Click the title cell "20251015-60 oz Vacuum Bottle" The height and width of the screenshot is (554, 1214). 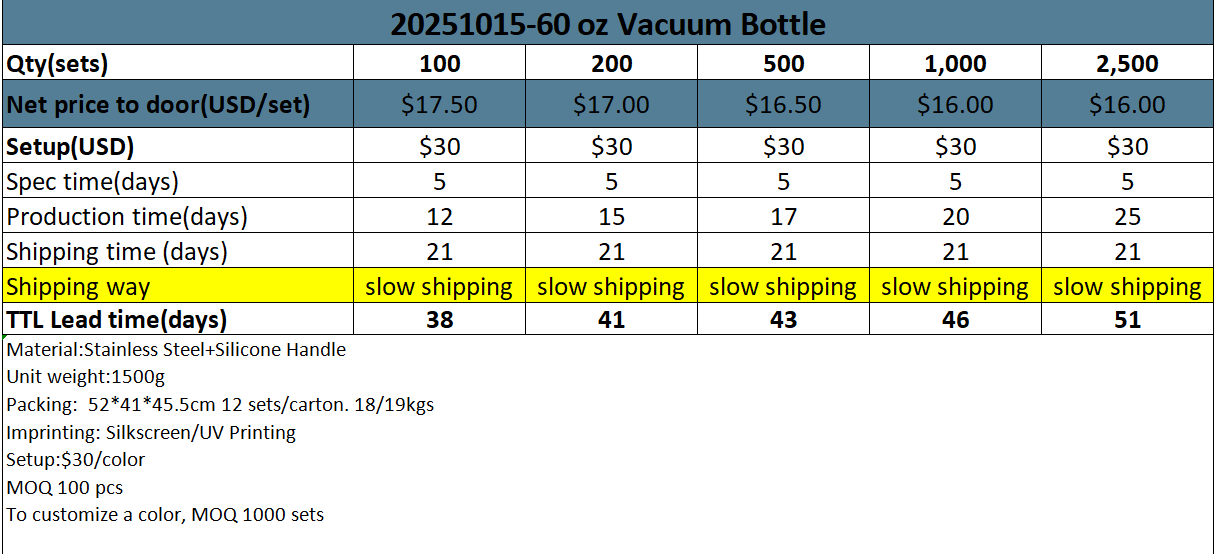[x=607, y=23]
